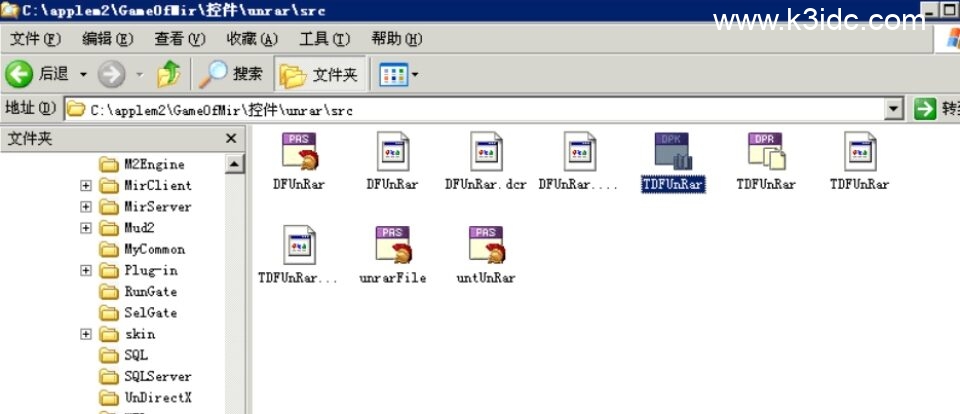Expand the address bar dropdown list
The height and width of the screenshot is (414, 960).
894,110
